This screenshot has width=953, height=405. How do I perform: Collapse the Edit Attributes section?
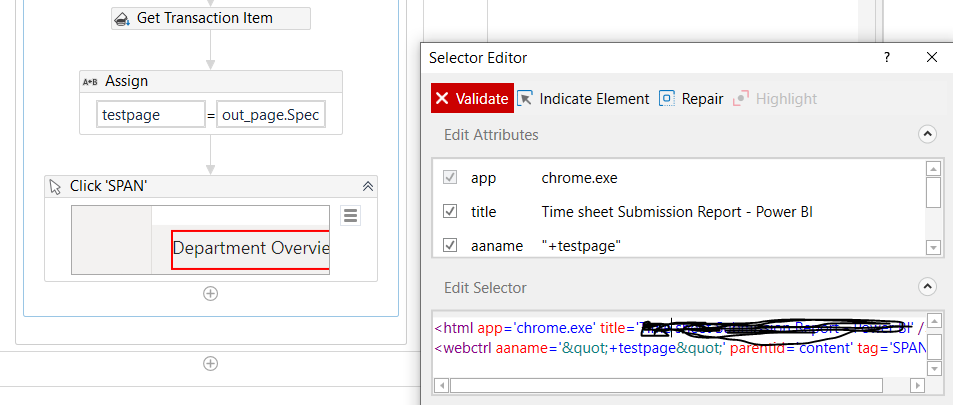tap(927, 134)
